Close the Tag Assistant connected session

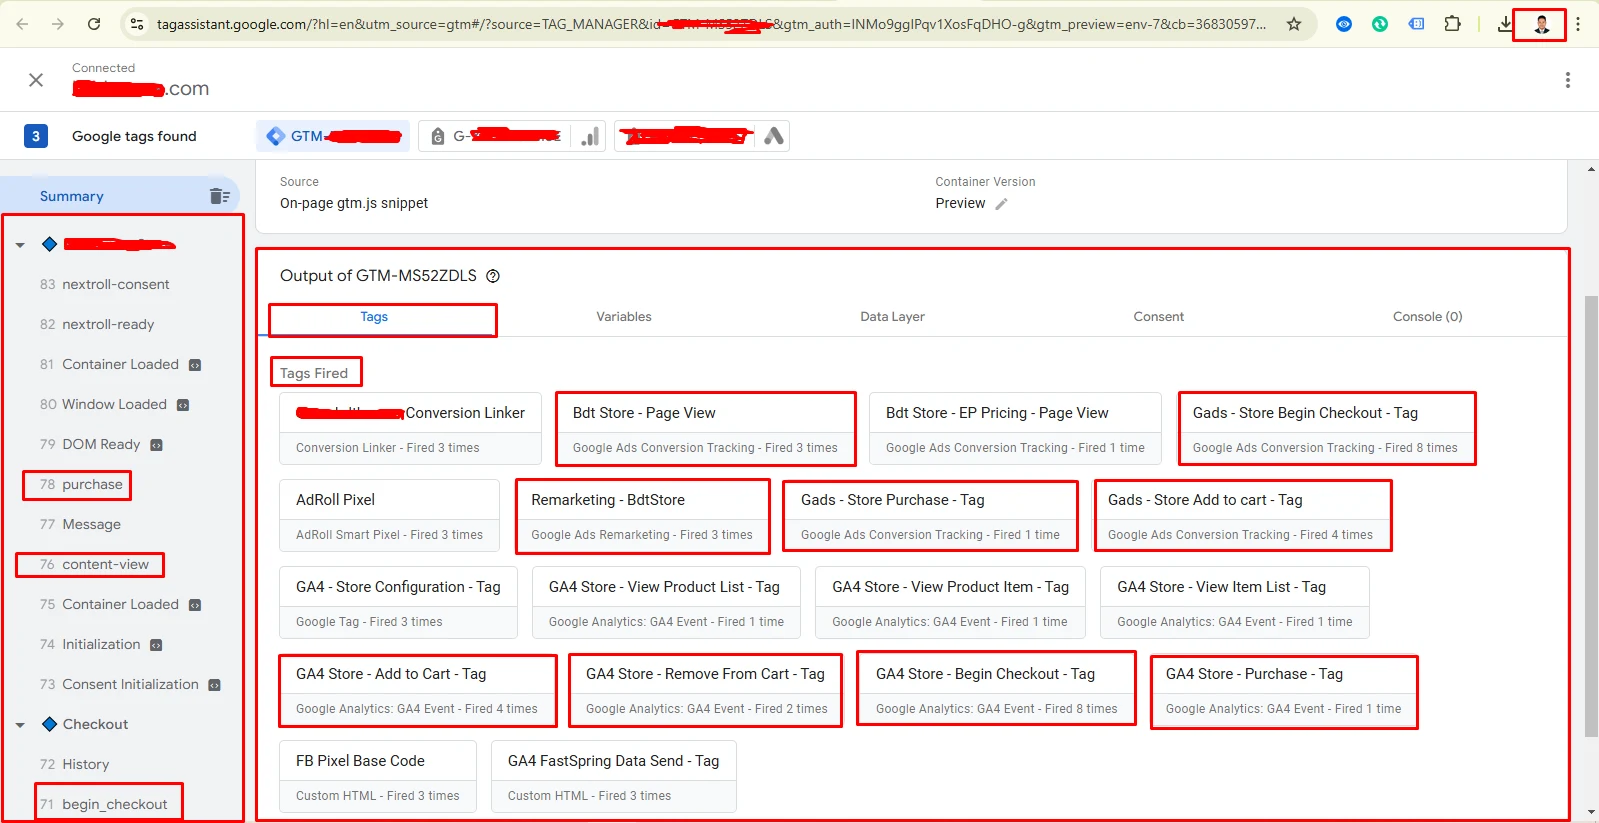(x=36, y=80)
